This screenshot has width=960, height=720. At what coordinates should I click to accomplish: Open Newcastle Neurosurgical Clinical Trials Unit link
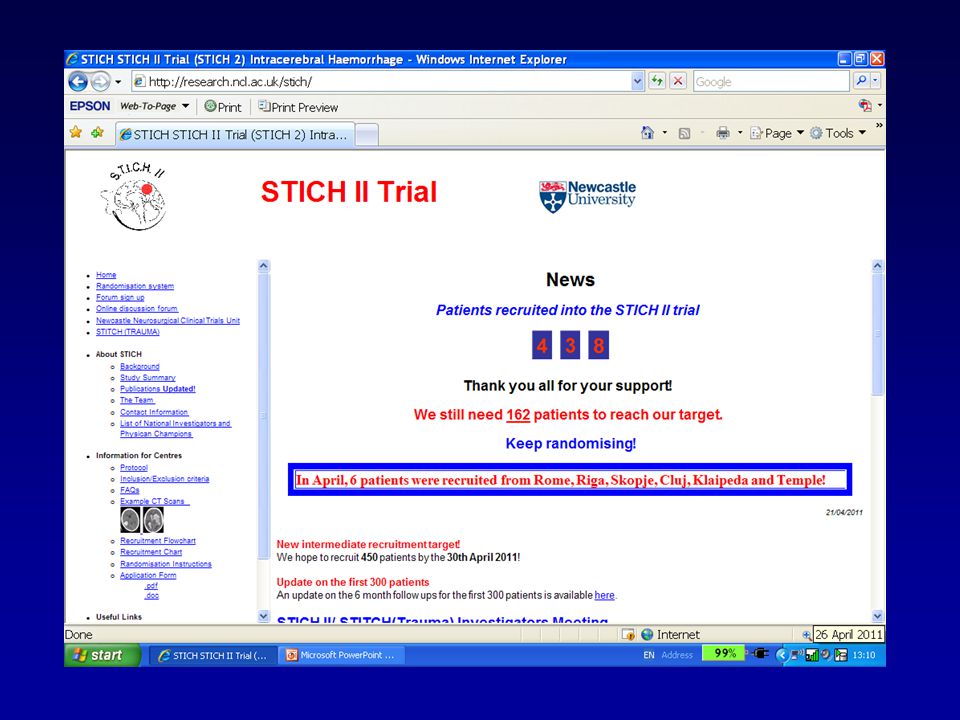[x=168, y=320]
